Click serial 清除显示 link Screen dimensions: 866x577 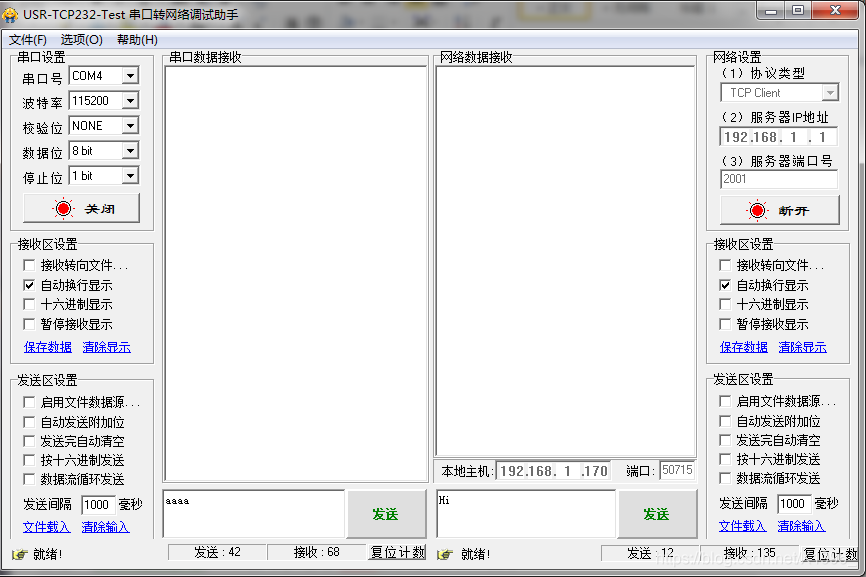click(x=107, y=347)
